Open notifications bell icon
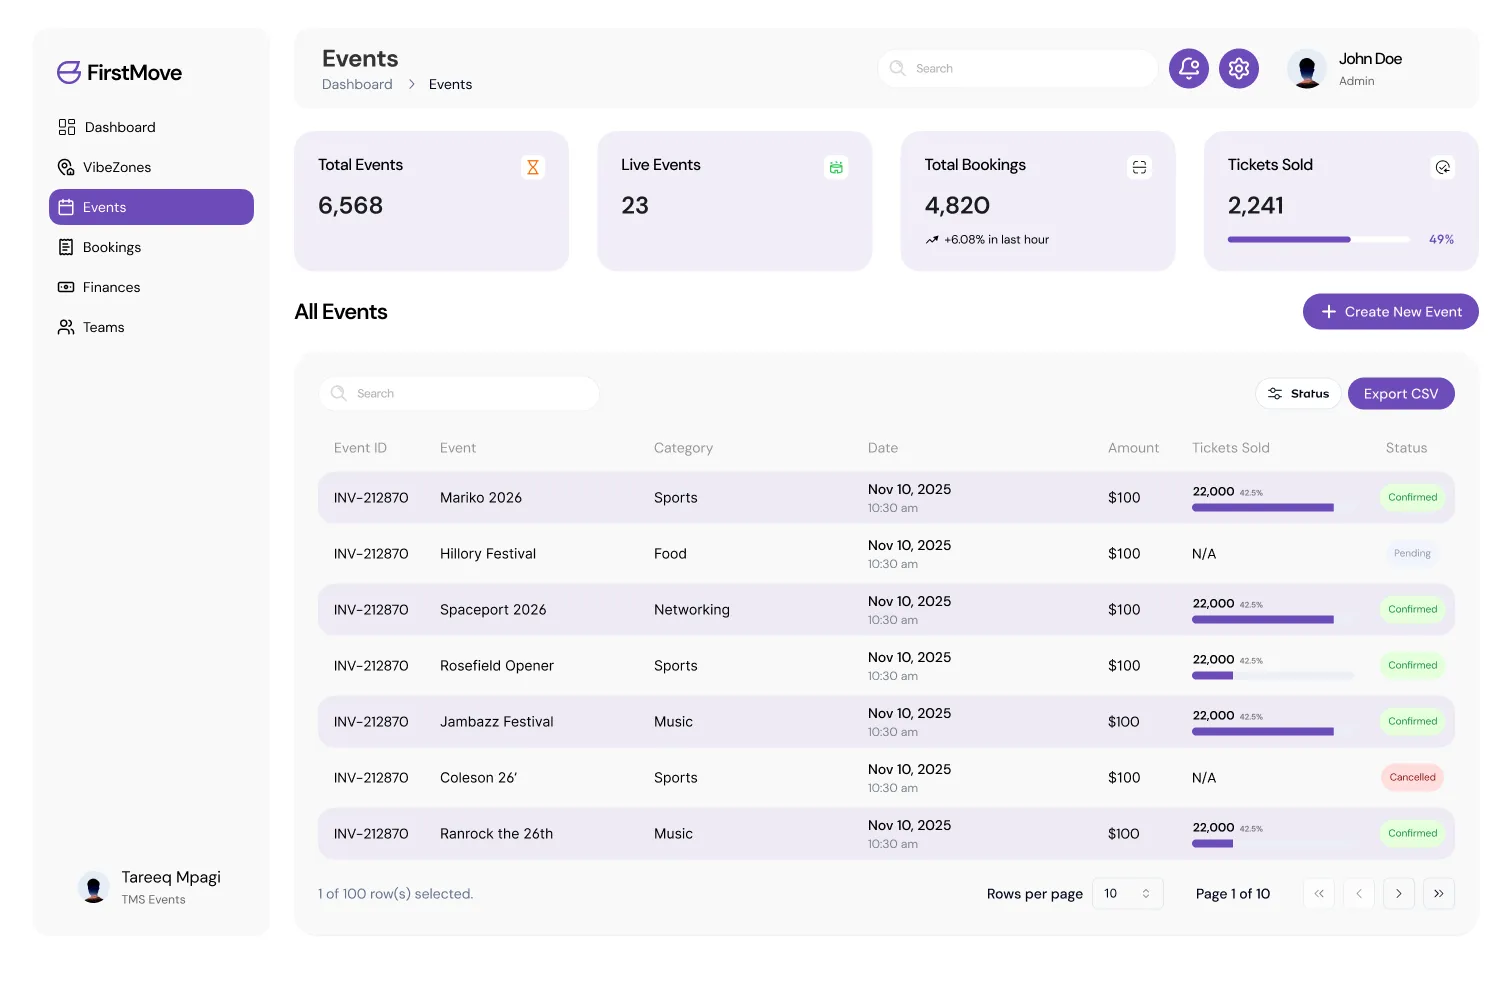1512x986 pixels. [1189, 68]
